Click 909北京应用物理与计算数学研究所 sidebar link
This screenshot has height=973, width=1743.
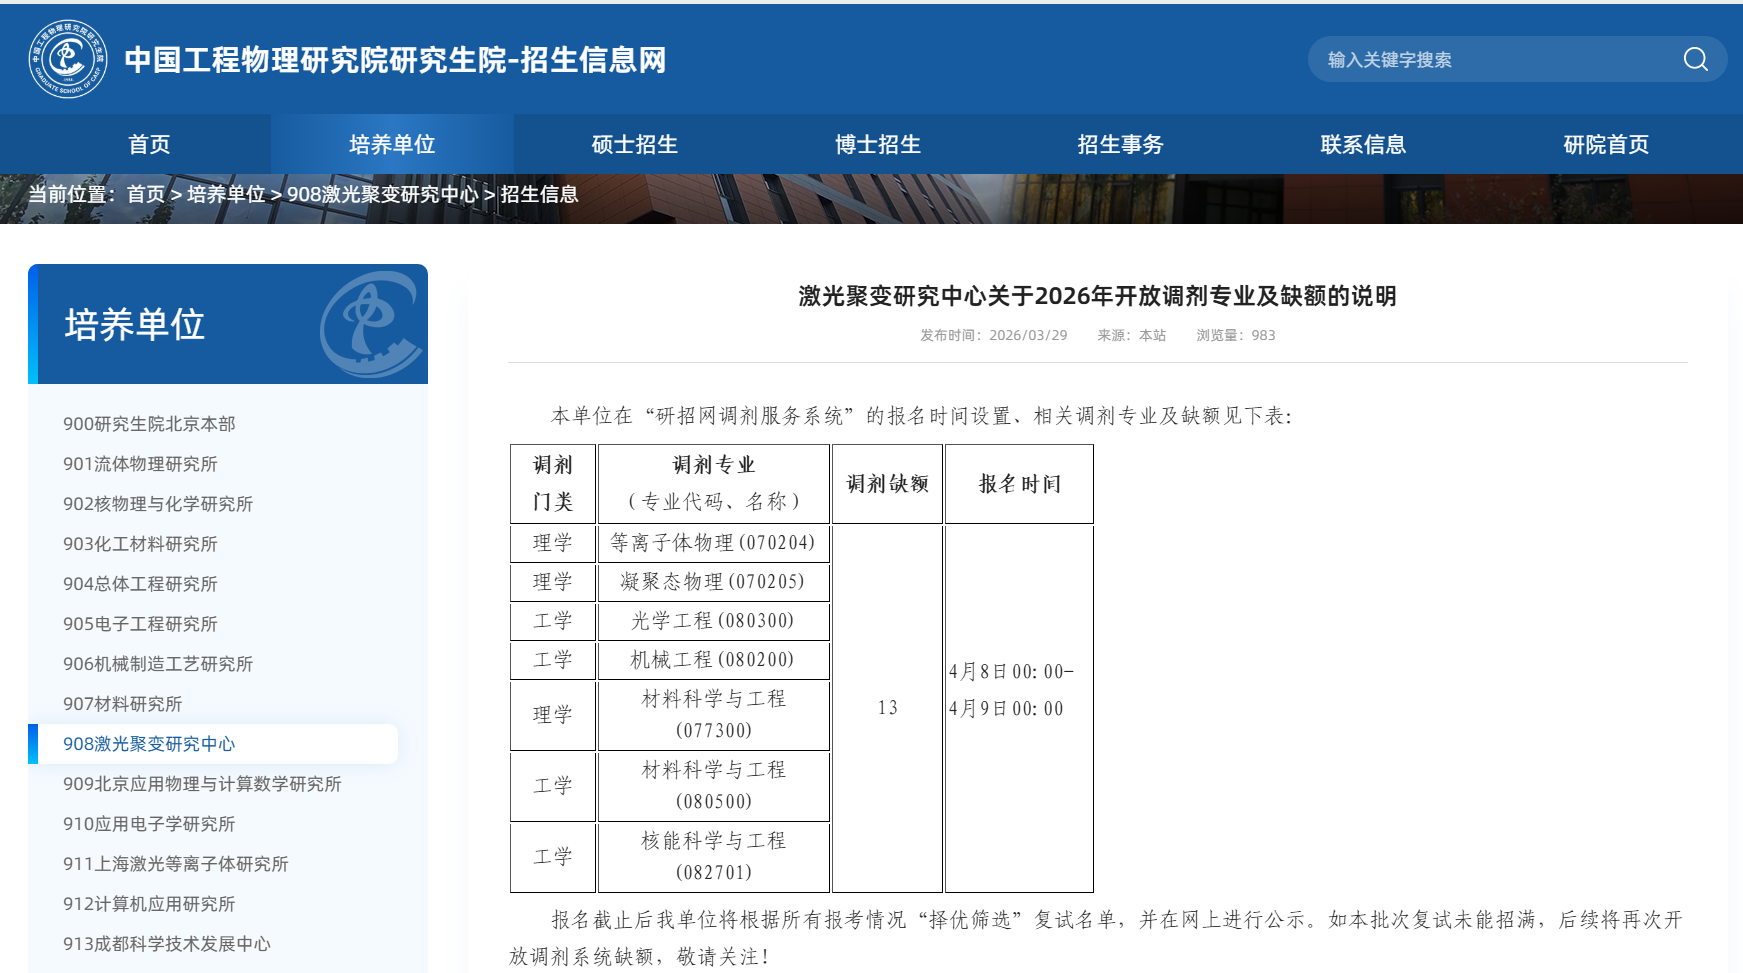202,784
